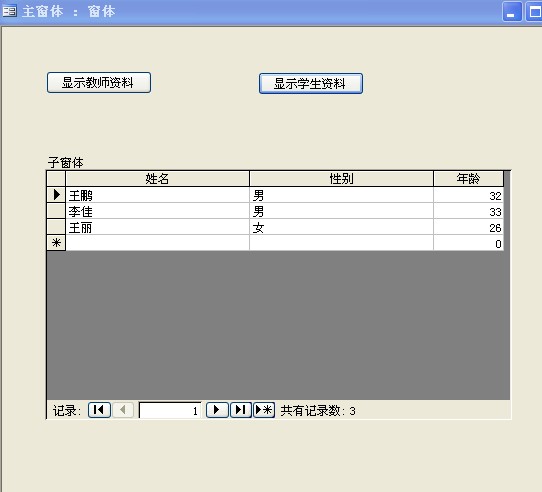This screenshot has width=542, height=492.
Task: Click the form icon in the title bar
Action: (x=9, y=11)
